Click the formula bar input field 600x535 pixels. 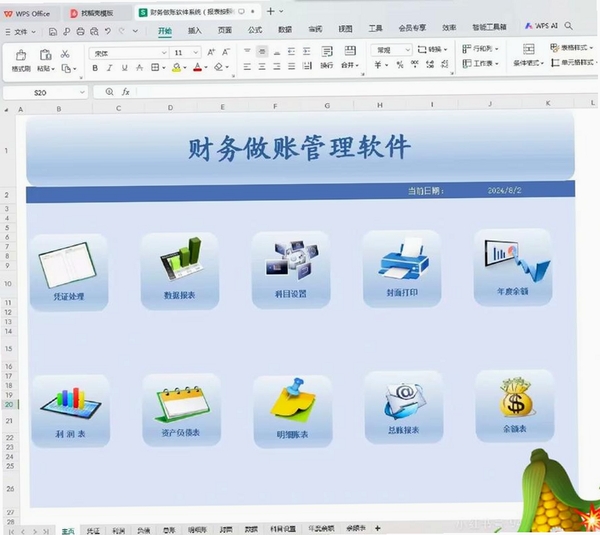pos(365,91)
